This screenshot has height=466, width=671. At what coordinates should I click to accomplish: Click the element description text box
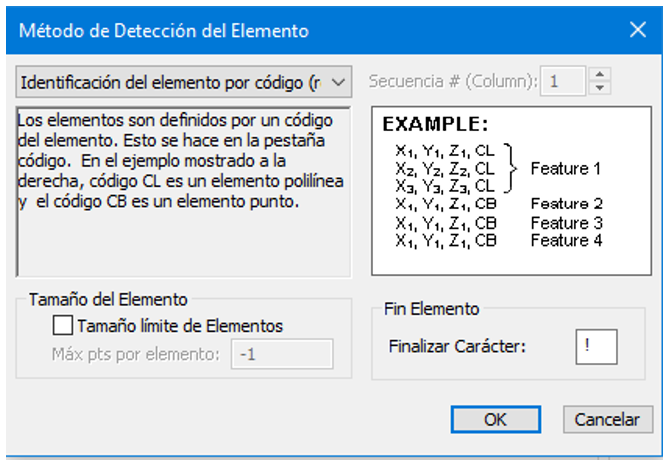point(184,190)
